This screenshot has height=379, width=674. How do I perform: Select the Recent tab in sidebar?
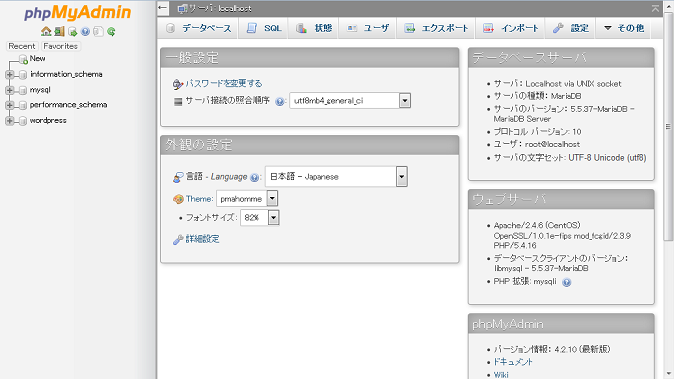pos(21,46)
